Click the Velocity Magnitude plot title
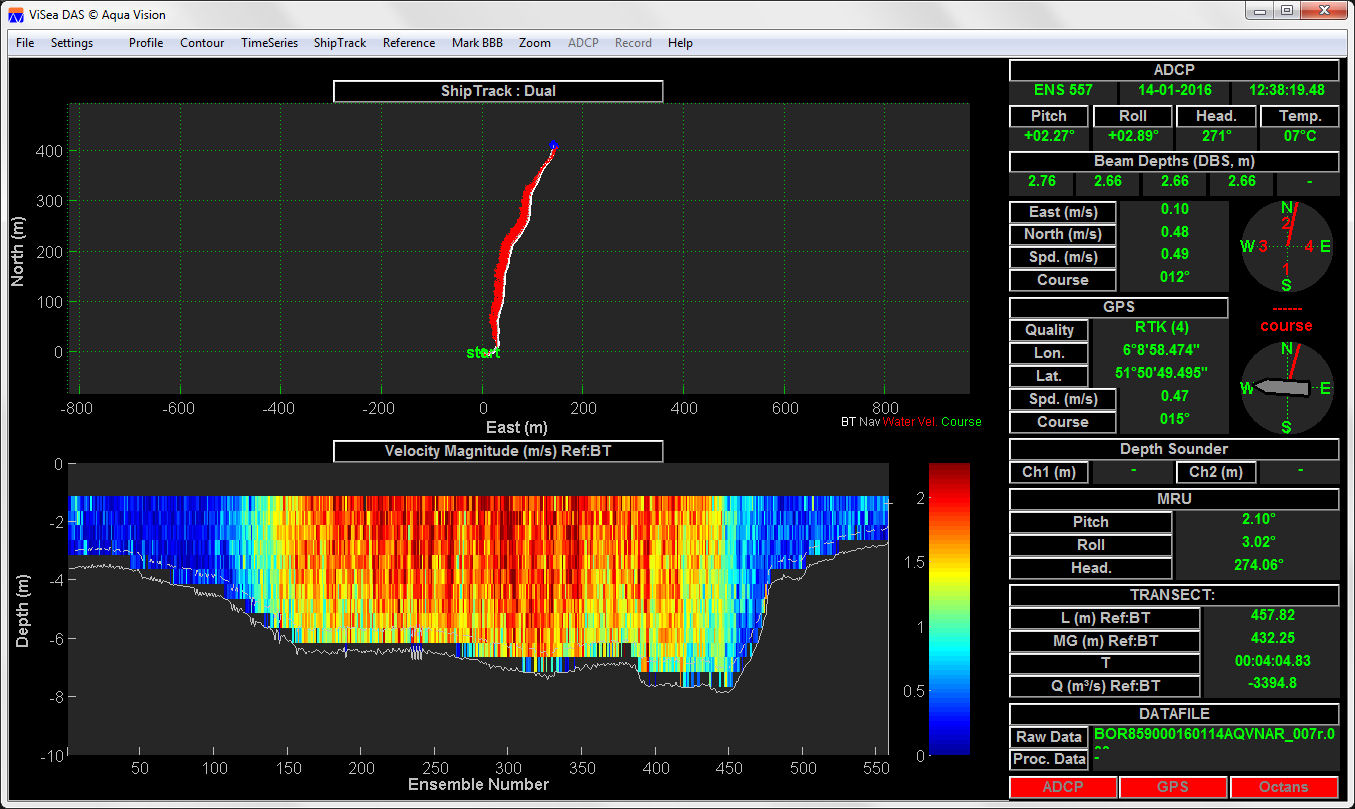The image size is (1355, 809). pyautogui.click(x=498, y=451)
